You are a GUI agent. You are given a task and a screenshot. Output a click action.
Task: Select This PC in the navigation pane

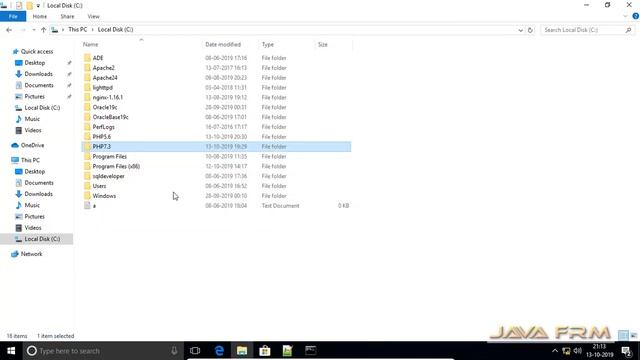click(30, 160)
